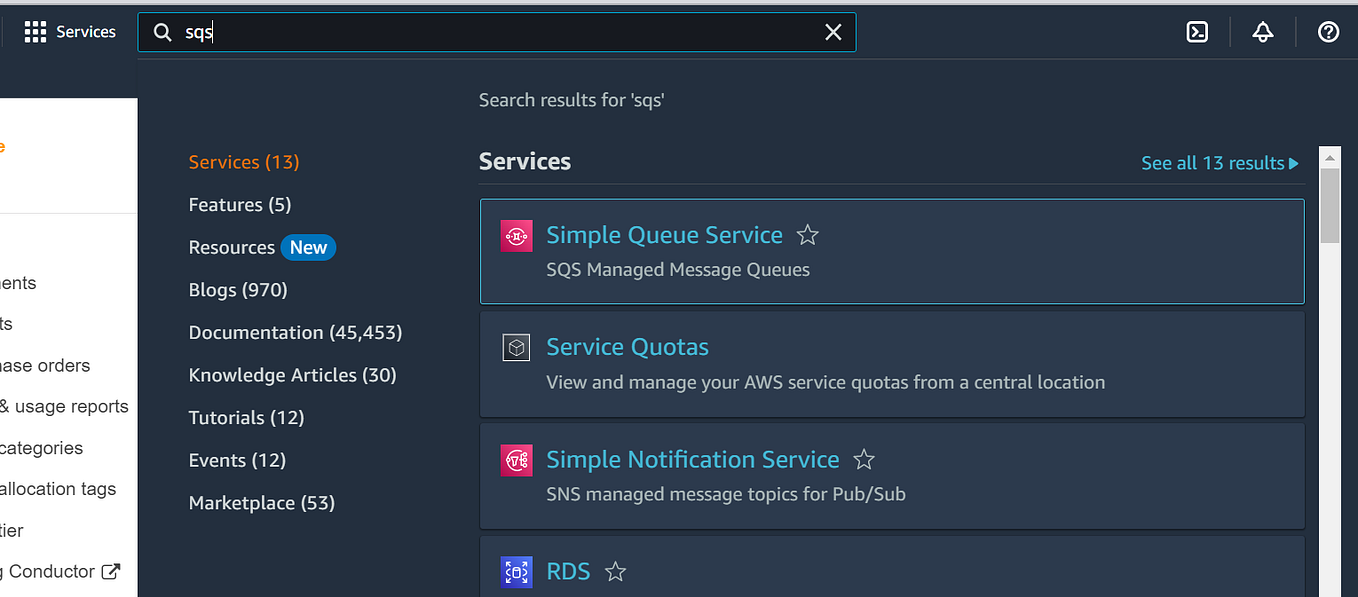The image size is (1358, 597).
Task: Click inside the sqs search field
Action: pyautogui.click(x=500, y=32)
